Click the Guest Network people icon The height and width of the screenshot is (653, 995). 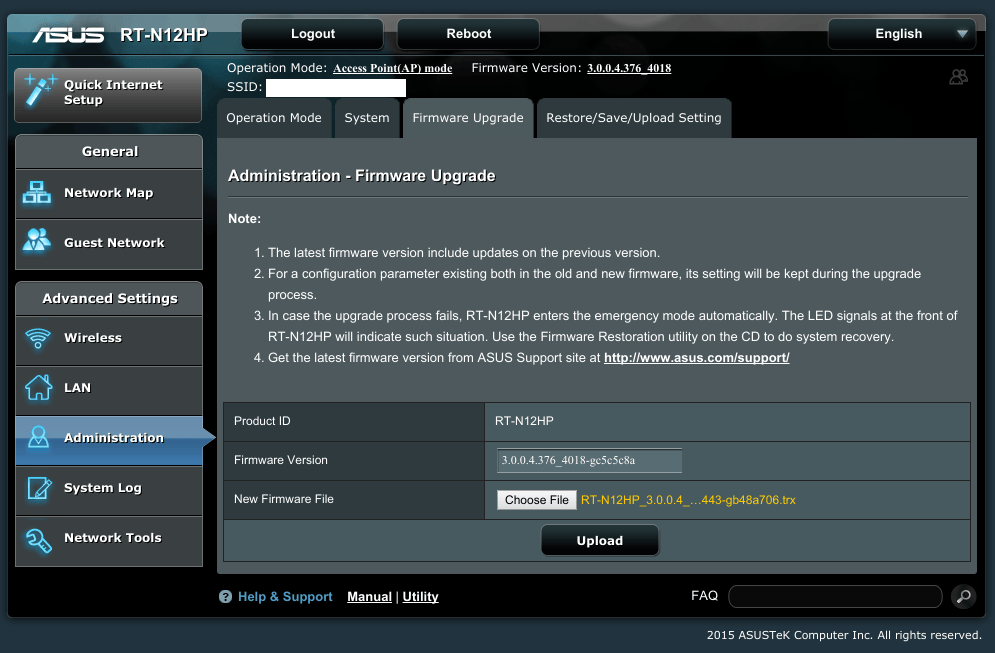click(37, 240)
